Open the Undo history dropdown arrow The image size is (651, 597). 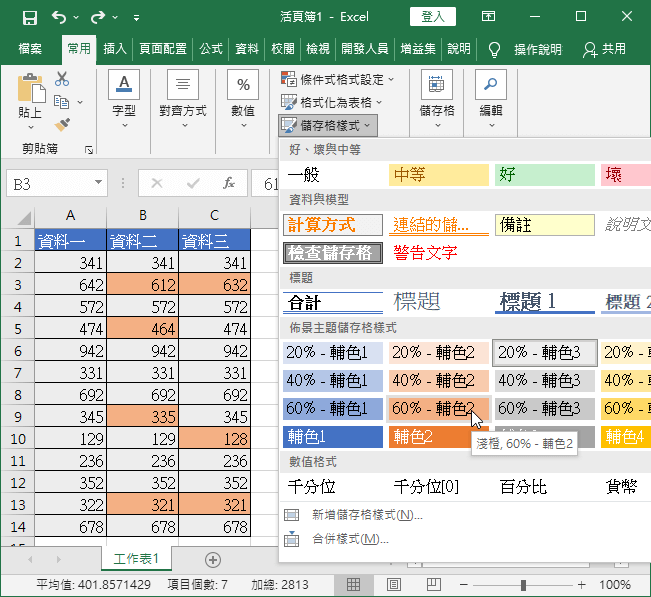(76, 17)
